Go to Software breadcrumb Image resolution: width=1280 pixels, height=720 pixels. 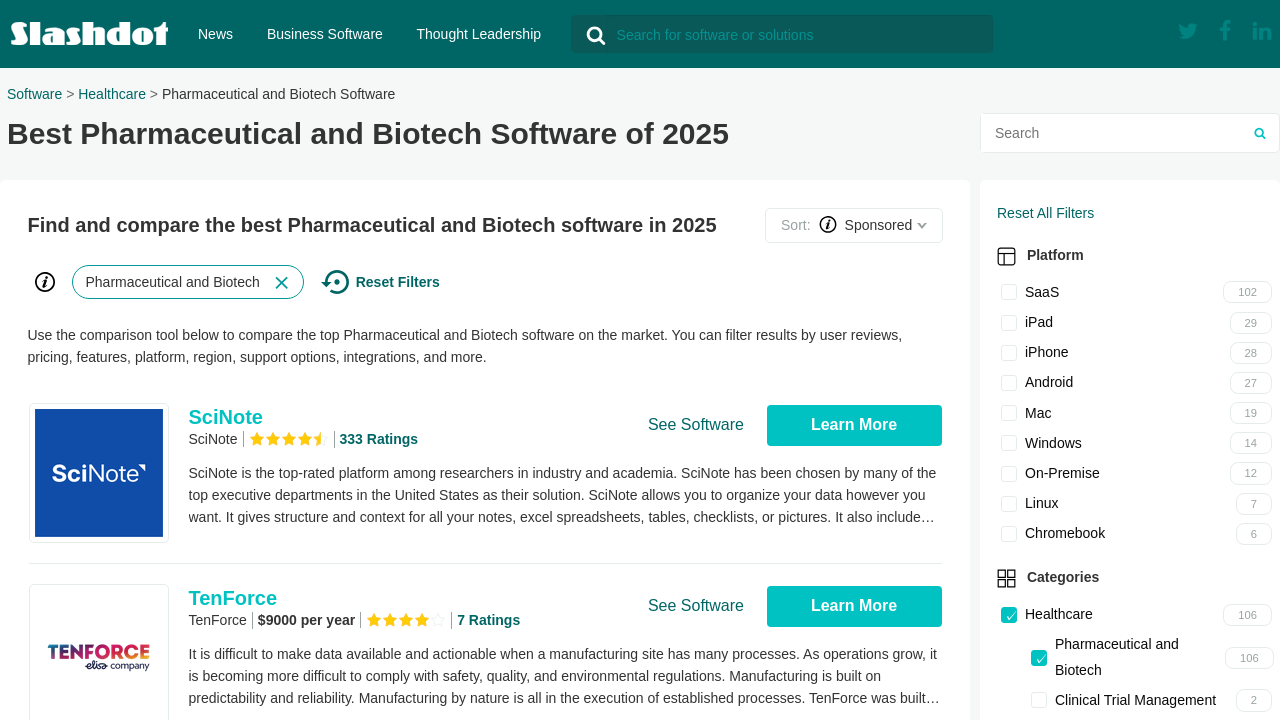tap(34, 94)
